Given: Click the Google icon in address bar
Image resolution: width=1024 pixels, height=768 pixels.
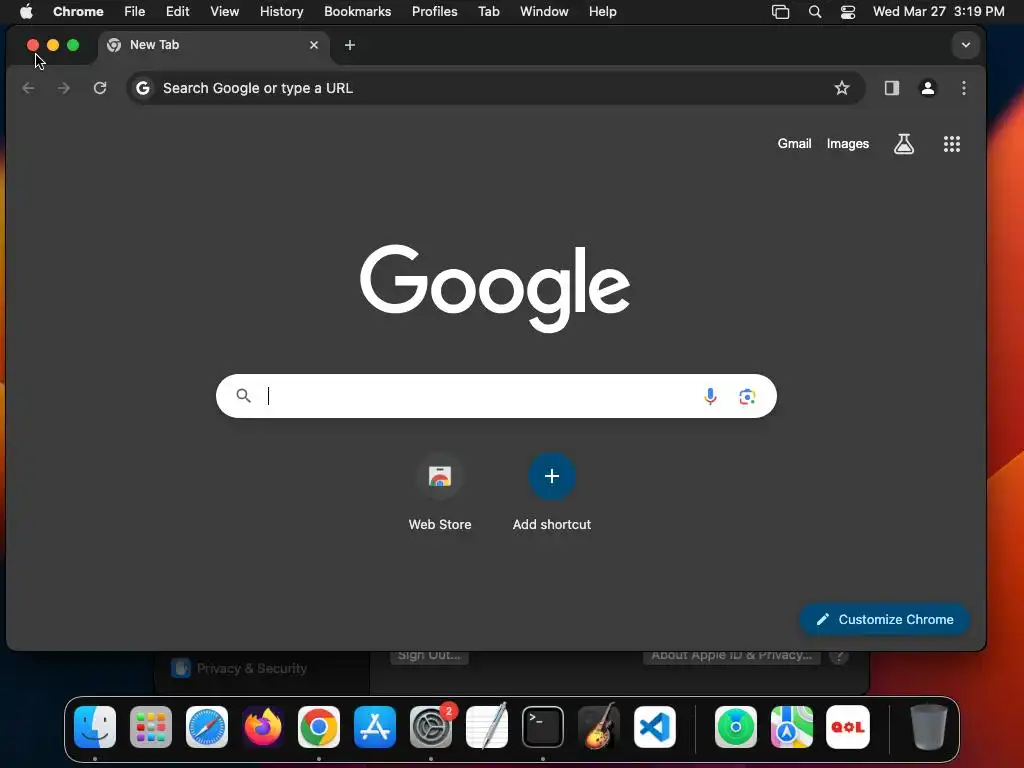Looking at the screenshot, I should pos(143,88).
